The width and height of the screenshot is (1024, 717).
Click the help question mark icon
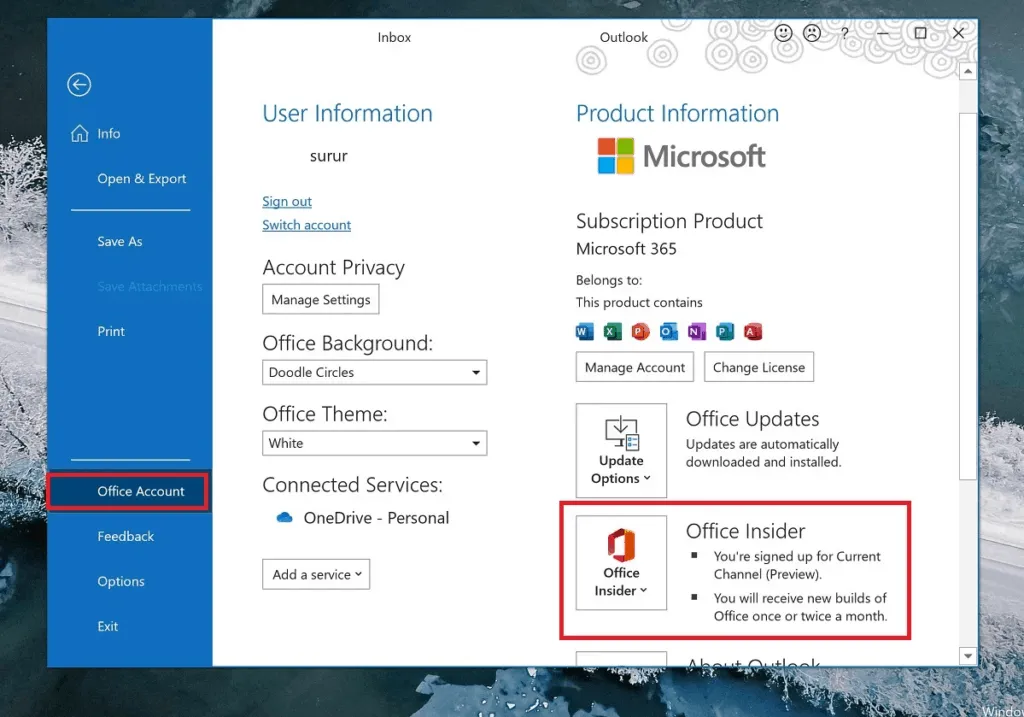click(x=845, y=33)
